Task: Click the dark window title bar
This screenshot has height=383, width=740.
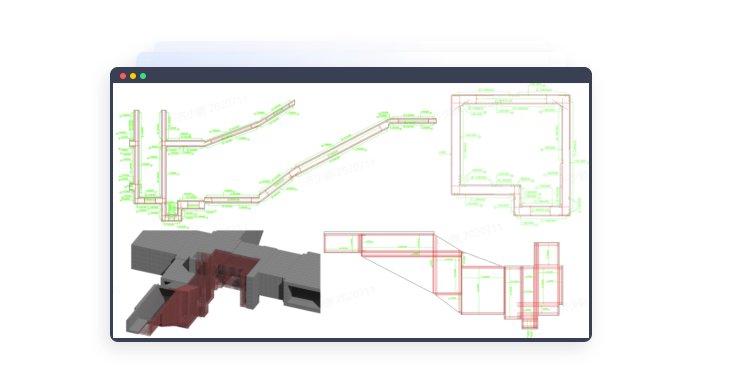Action: pos(351,75)
